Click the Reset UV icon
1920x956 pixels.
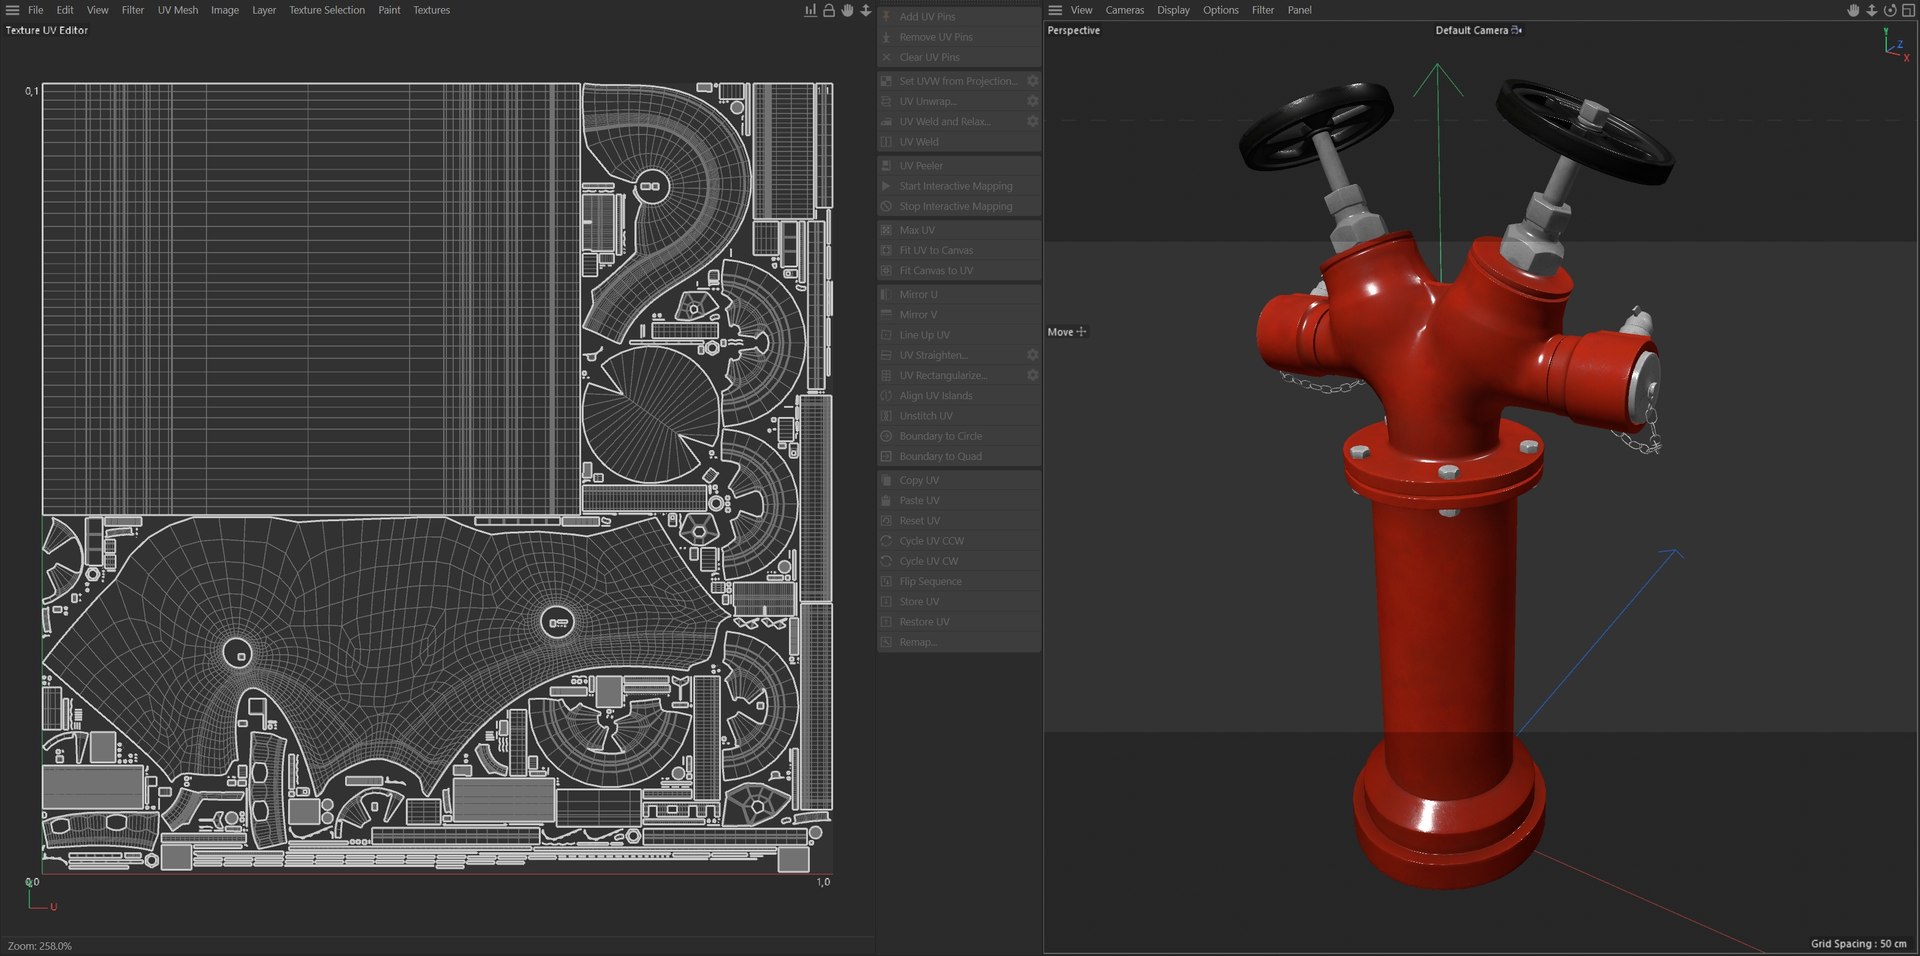tap(886, 520)
